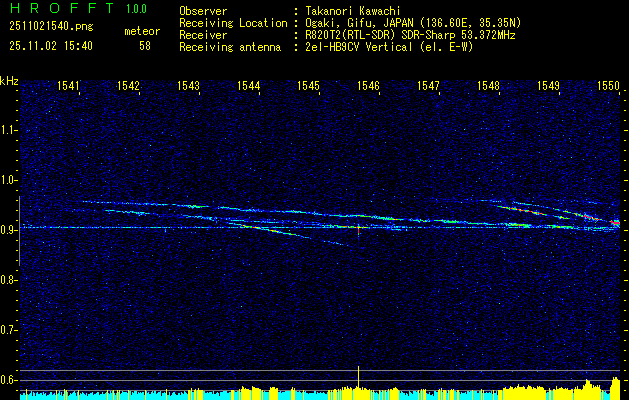629x400 pixels.
Task: Click the 1.0 frequency axis label
Action: pos(8,180)
